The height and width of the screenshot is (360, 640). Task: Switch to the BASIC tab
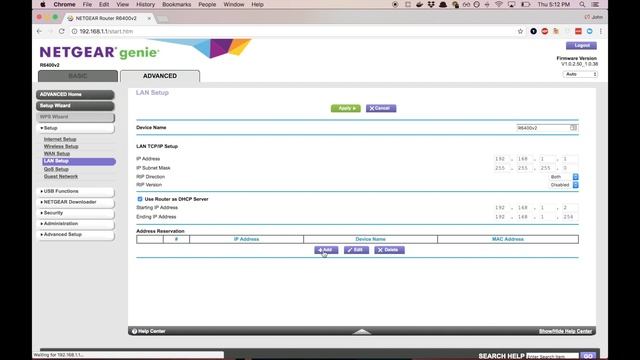(78, 76)
